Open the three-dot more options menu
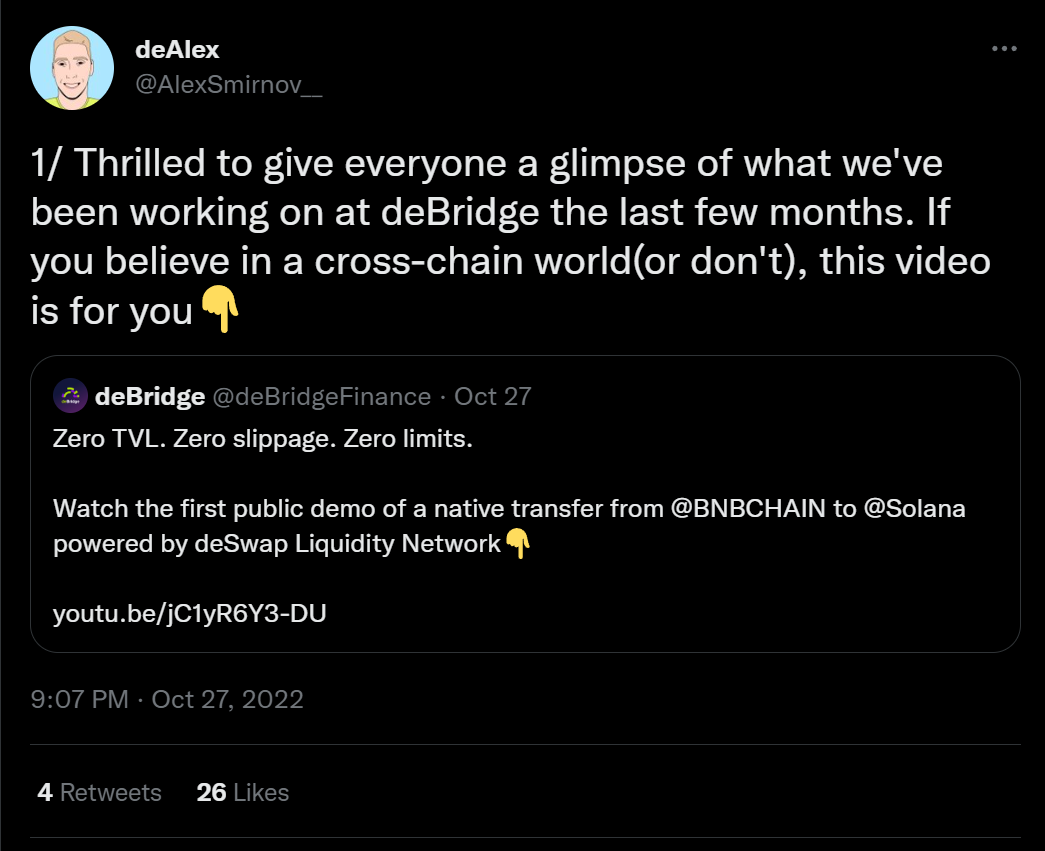The height and width of the screenshot is (851, 1045). (1002, 49)
